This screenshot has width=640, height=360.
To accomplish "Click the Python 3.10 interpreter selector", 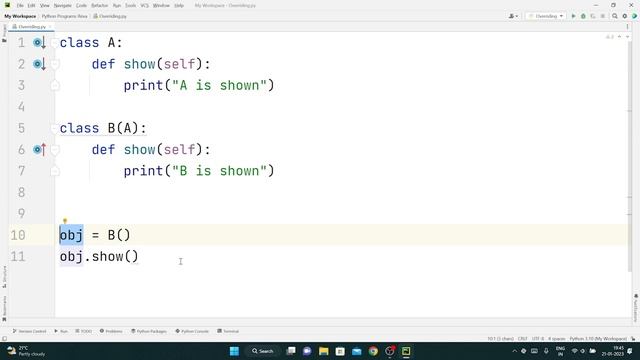I will click(598, 339).
